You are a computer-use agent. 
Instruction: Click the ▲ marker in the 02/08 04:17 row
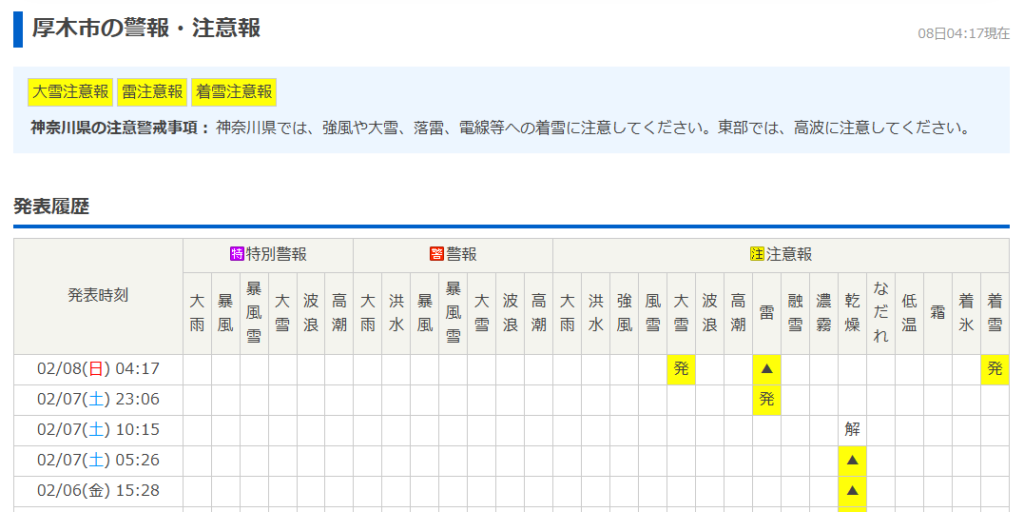coord(767,369)
